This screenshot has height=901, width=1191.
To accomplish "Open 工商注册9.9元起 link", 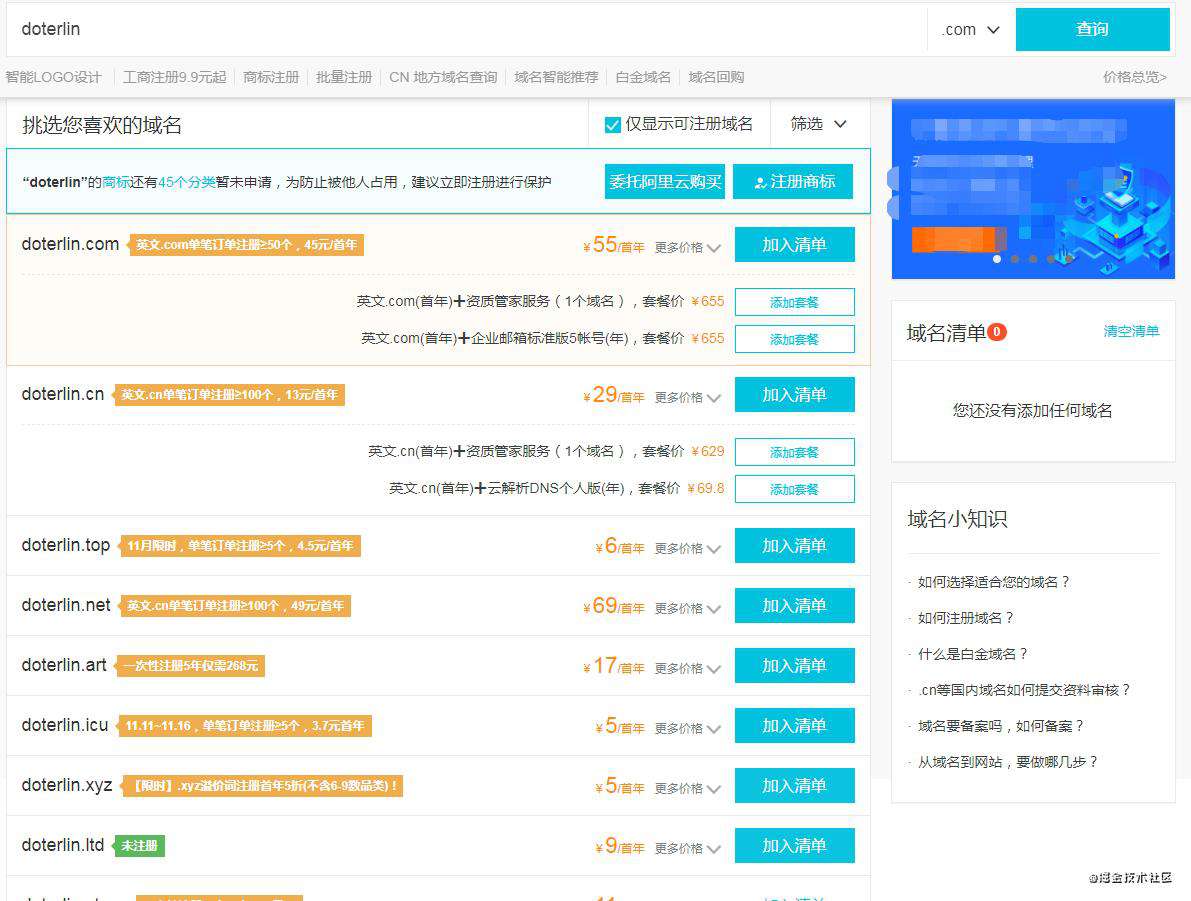I will (175, 77).
